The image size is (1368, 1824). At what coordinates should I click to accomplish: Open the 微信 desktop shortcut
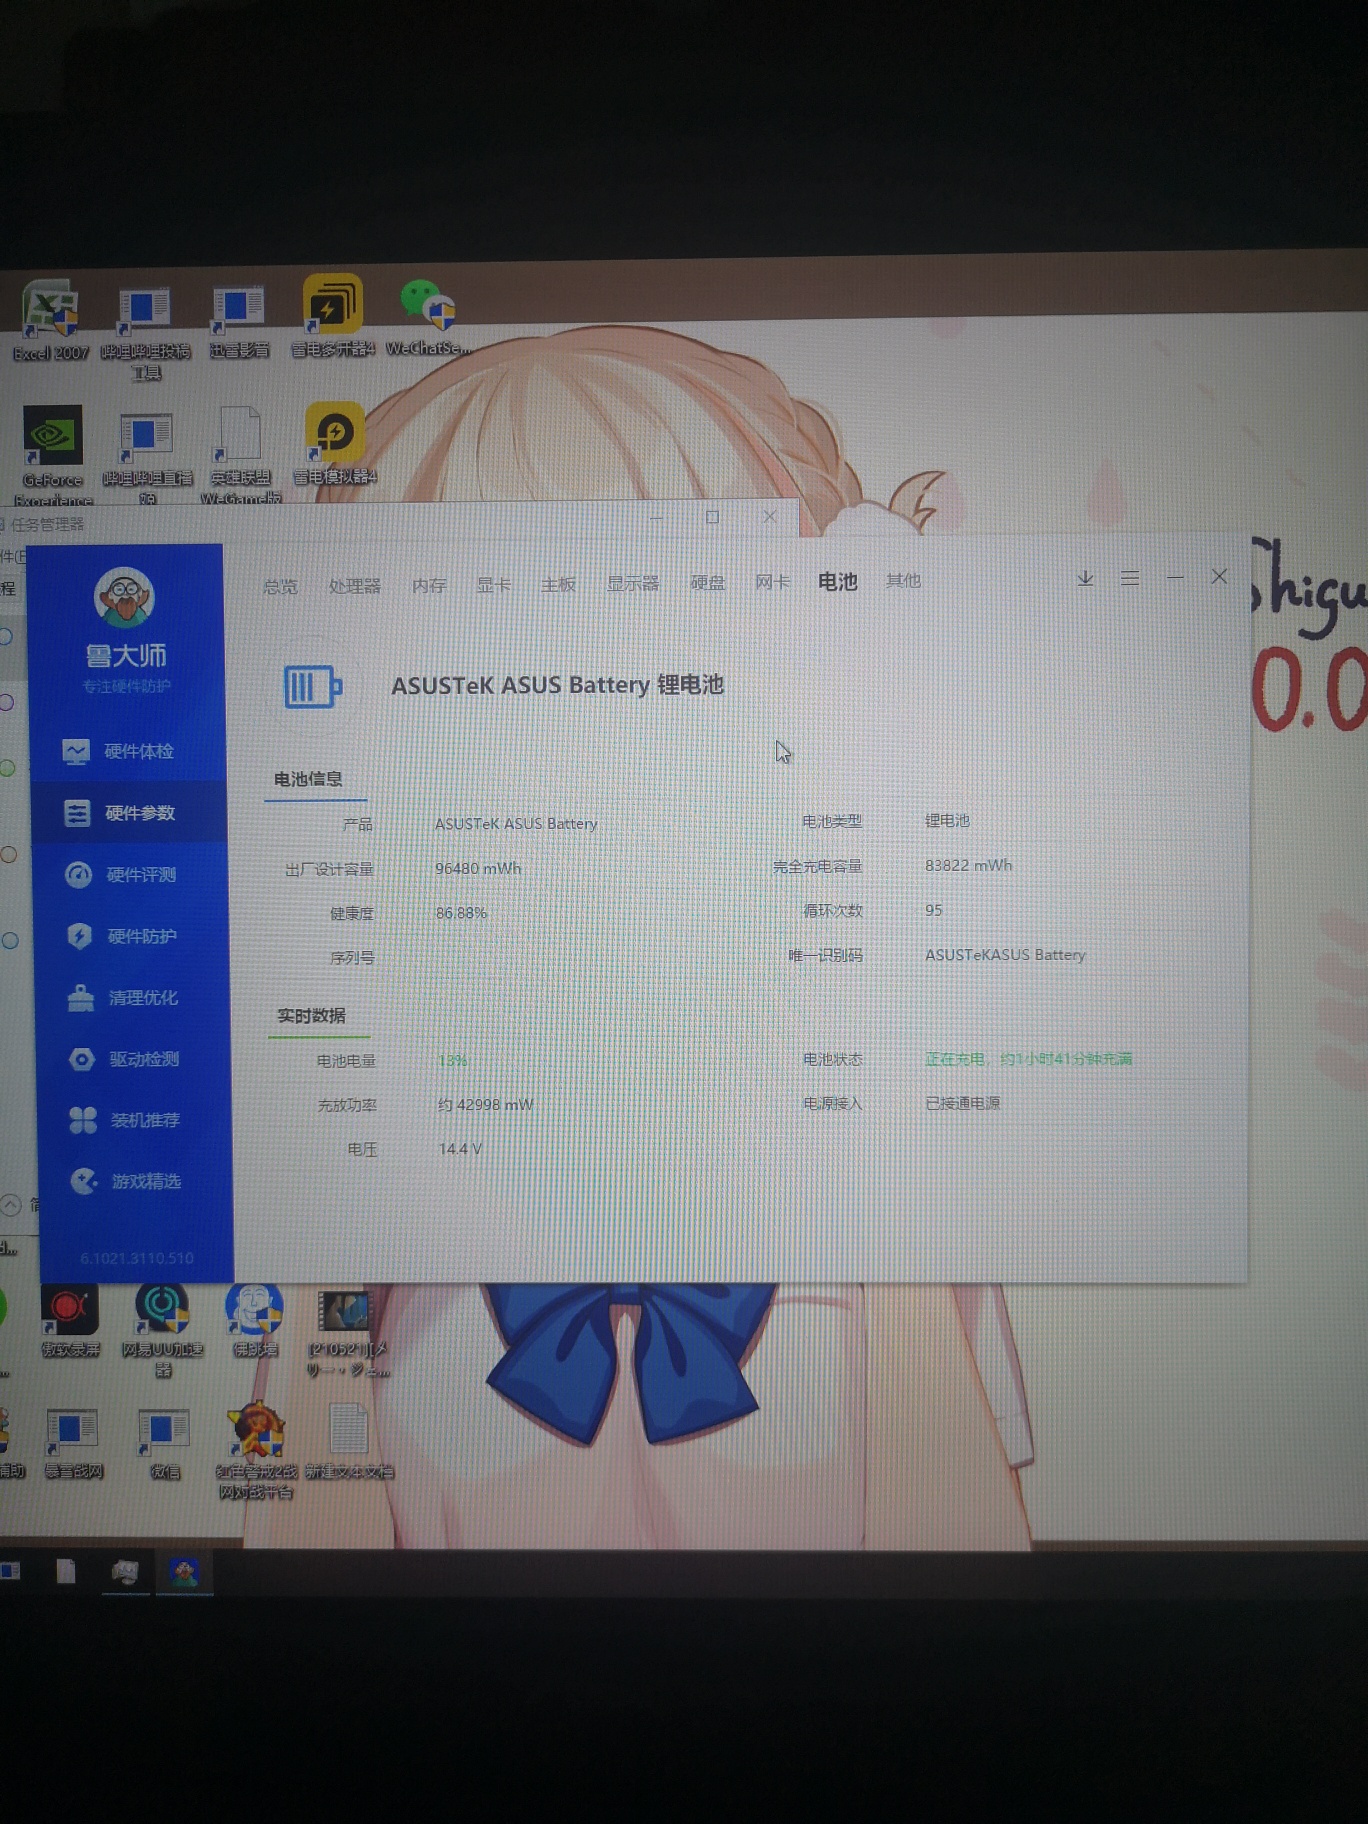point(164,1444)
